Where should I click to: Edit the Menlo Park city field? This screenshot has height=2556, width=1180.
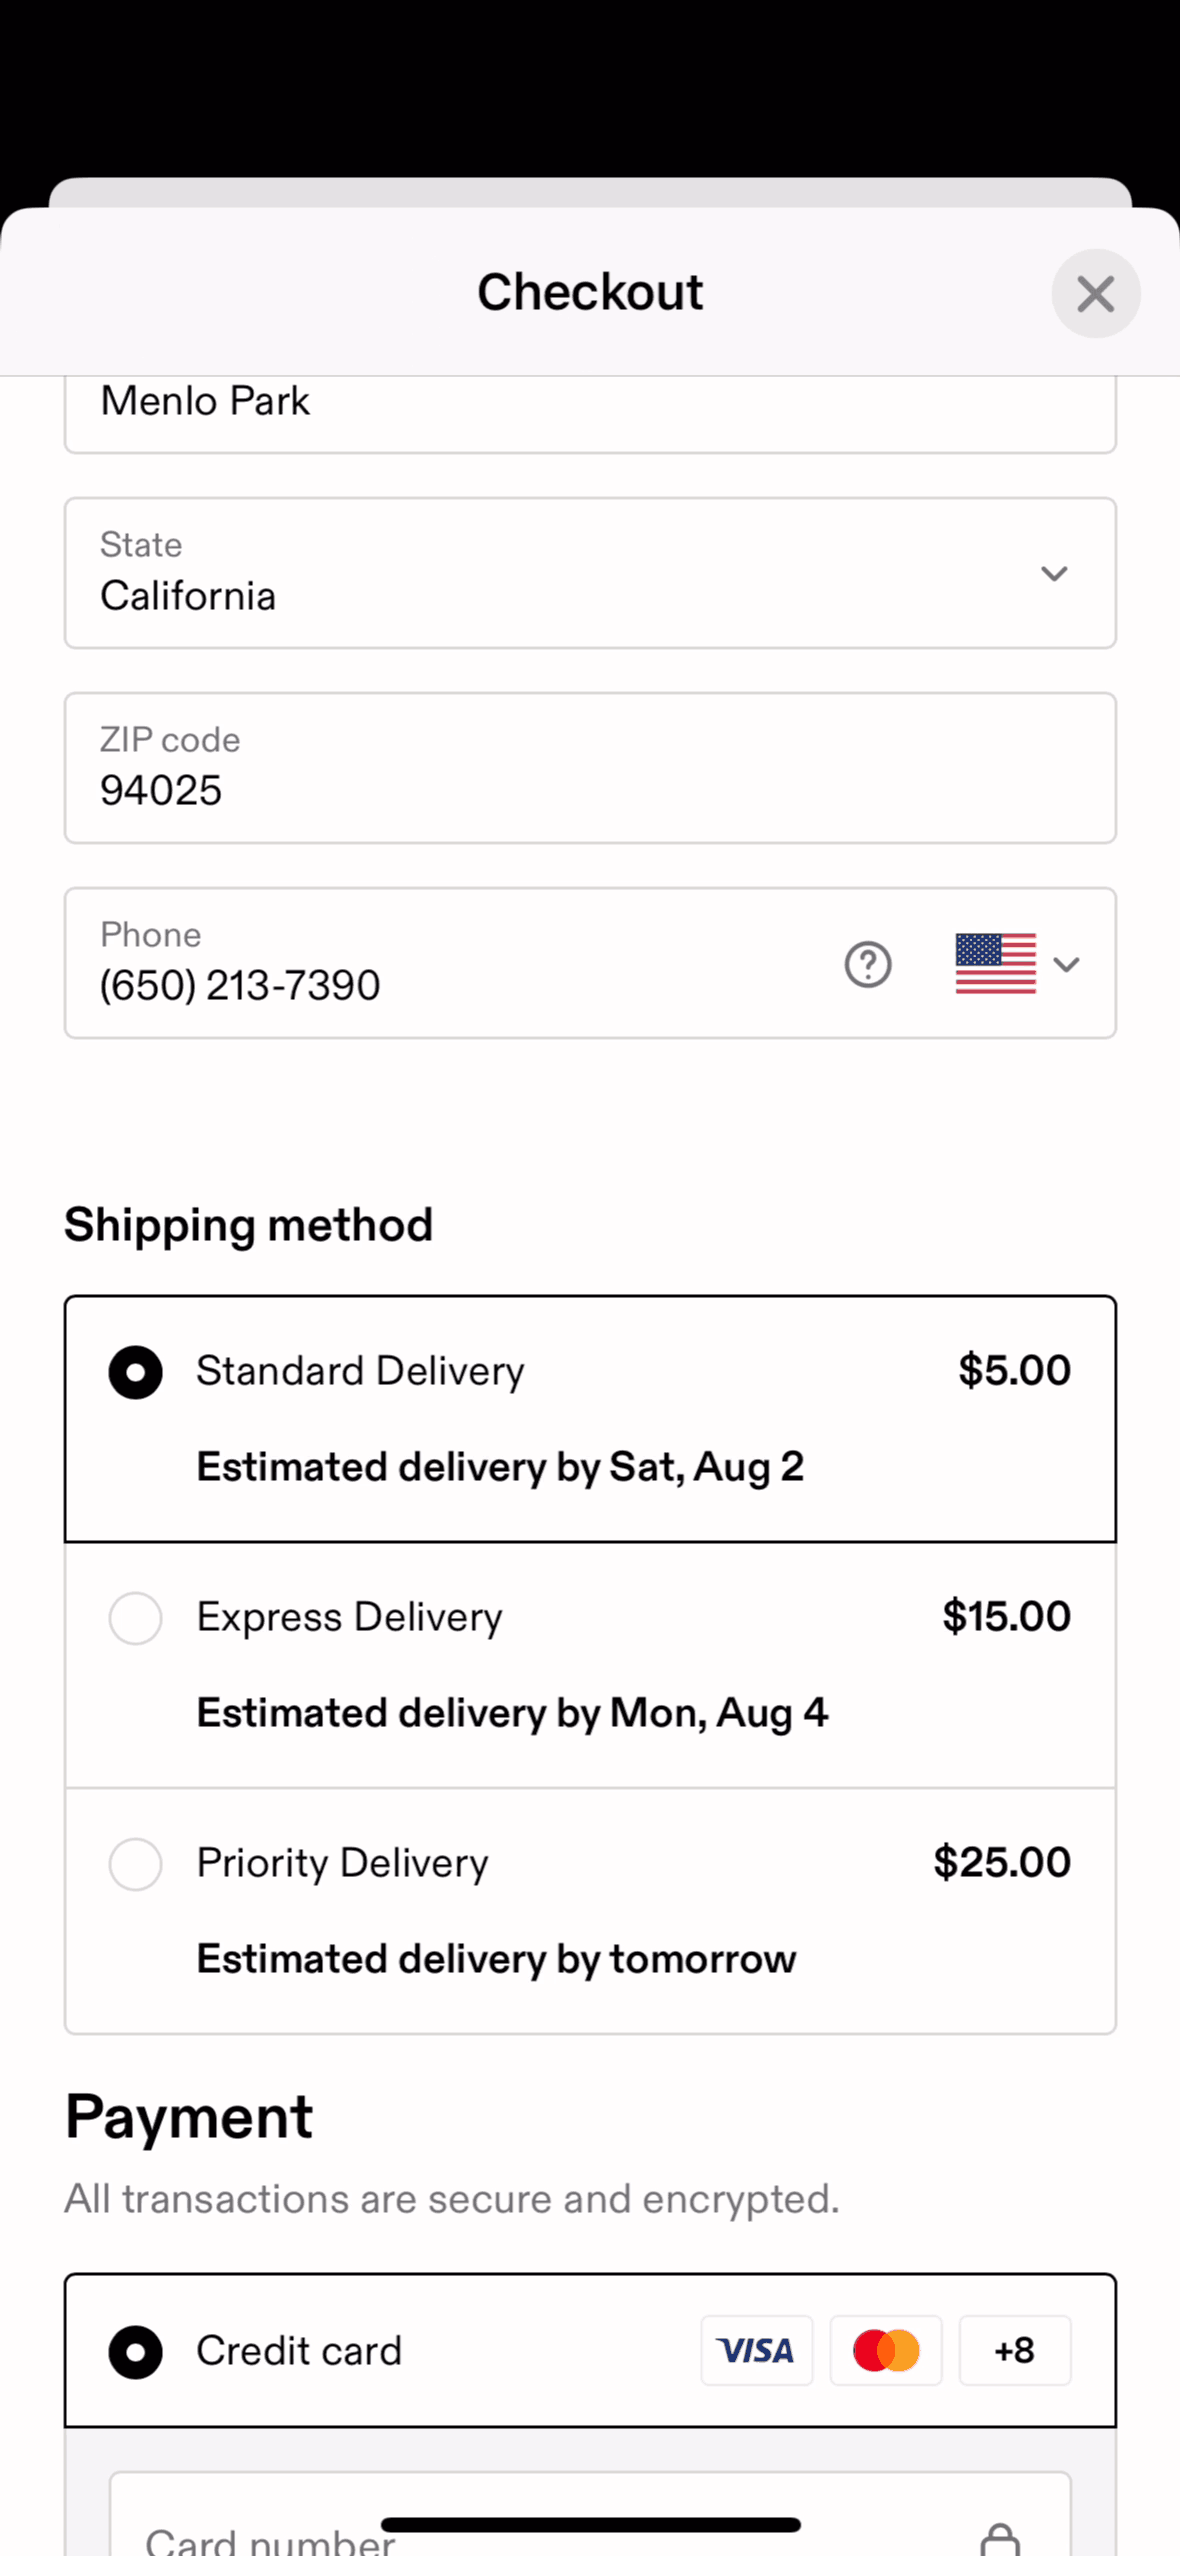(x=590, y=404)
